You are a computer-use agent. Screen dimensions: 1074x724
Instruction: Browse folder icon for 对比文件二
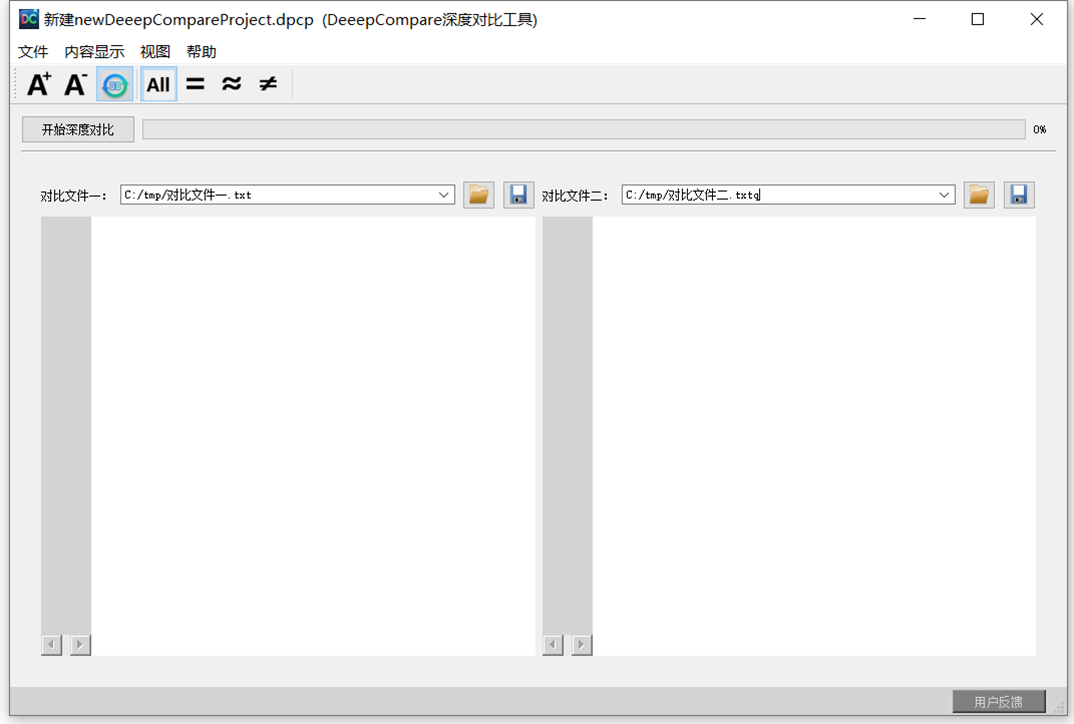pos(979,195)
